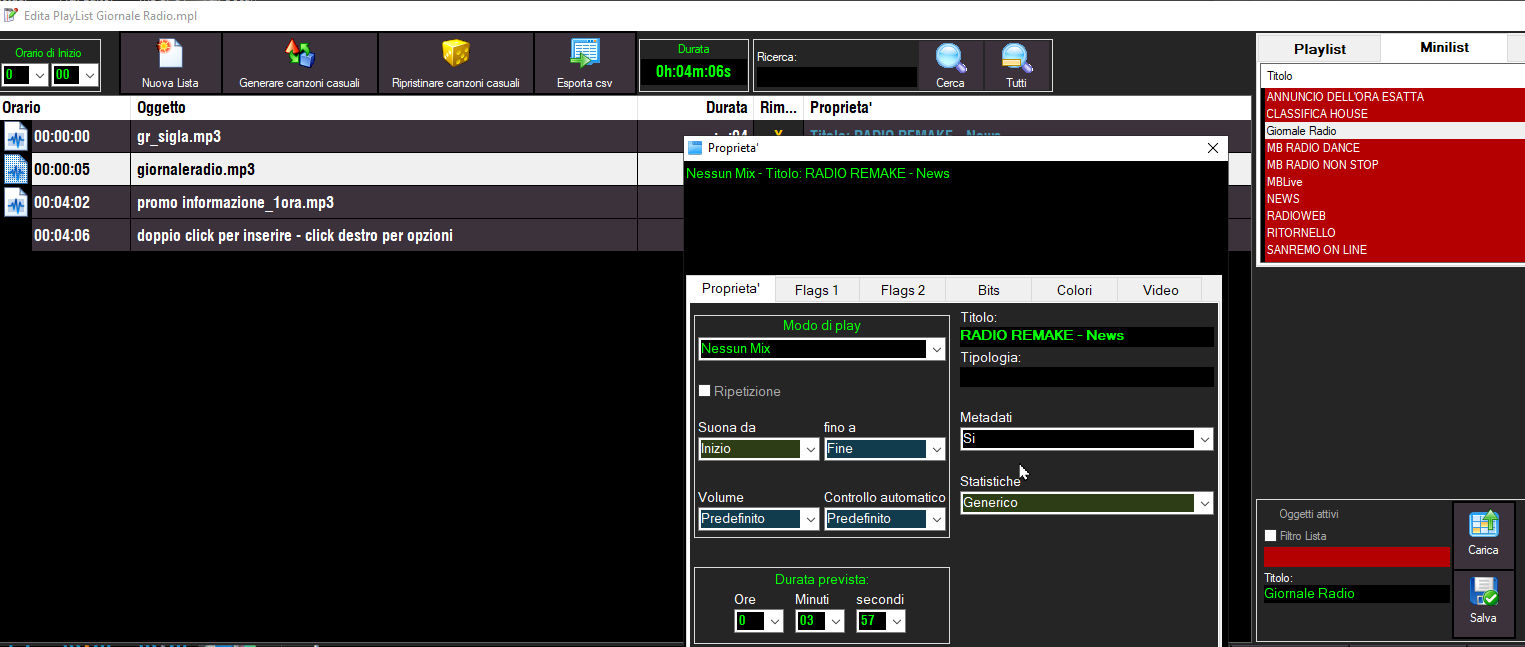The image size is (1525, 647).
Task: Click the Cerca magnifier icon
Action: click(950, 58)
